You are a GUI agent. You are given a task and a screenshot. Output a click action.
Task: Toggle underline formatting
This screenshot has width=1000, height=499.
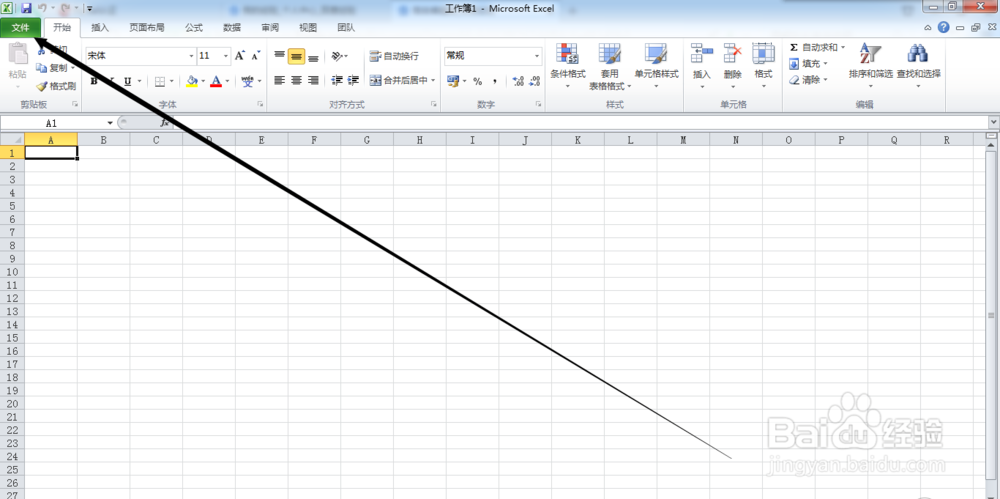128,81
